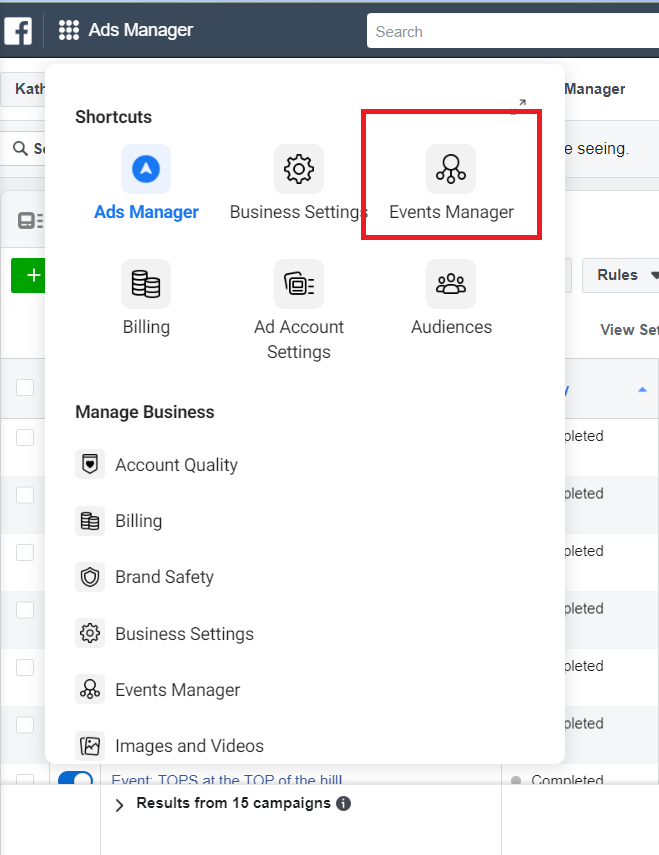659x855 pixels.
Task: Click the Billing icon under Manage Business
Action: (x=90, y=521)
